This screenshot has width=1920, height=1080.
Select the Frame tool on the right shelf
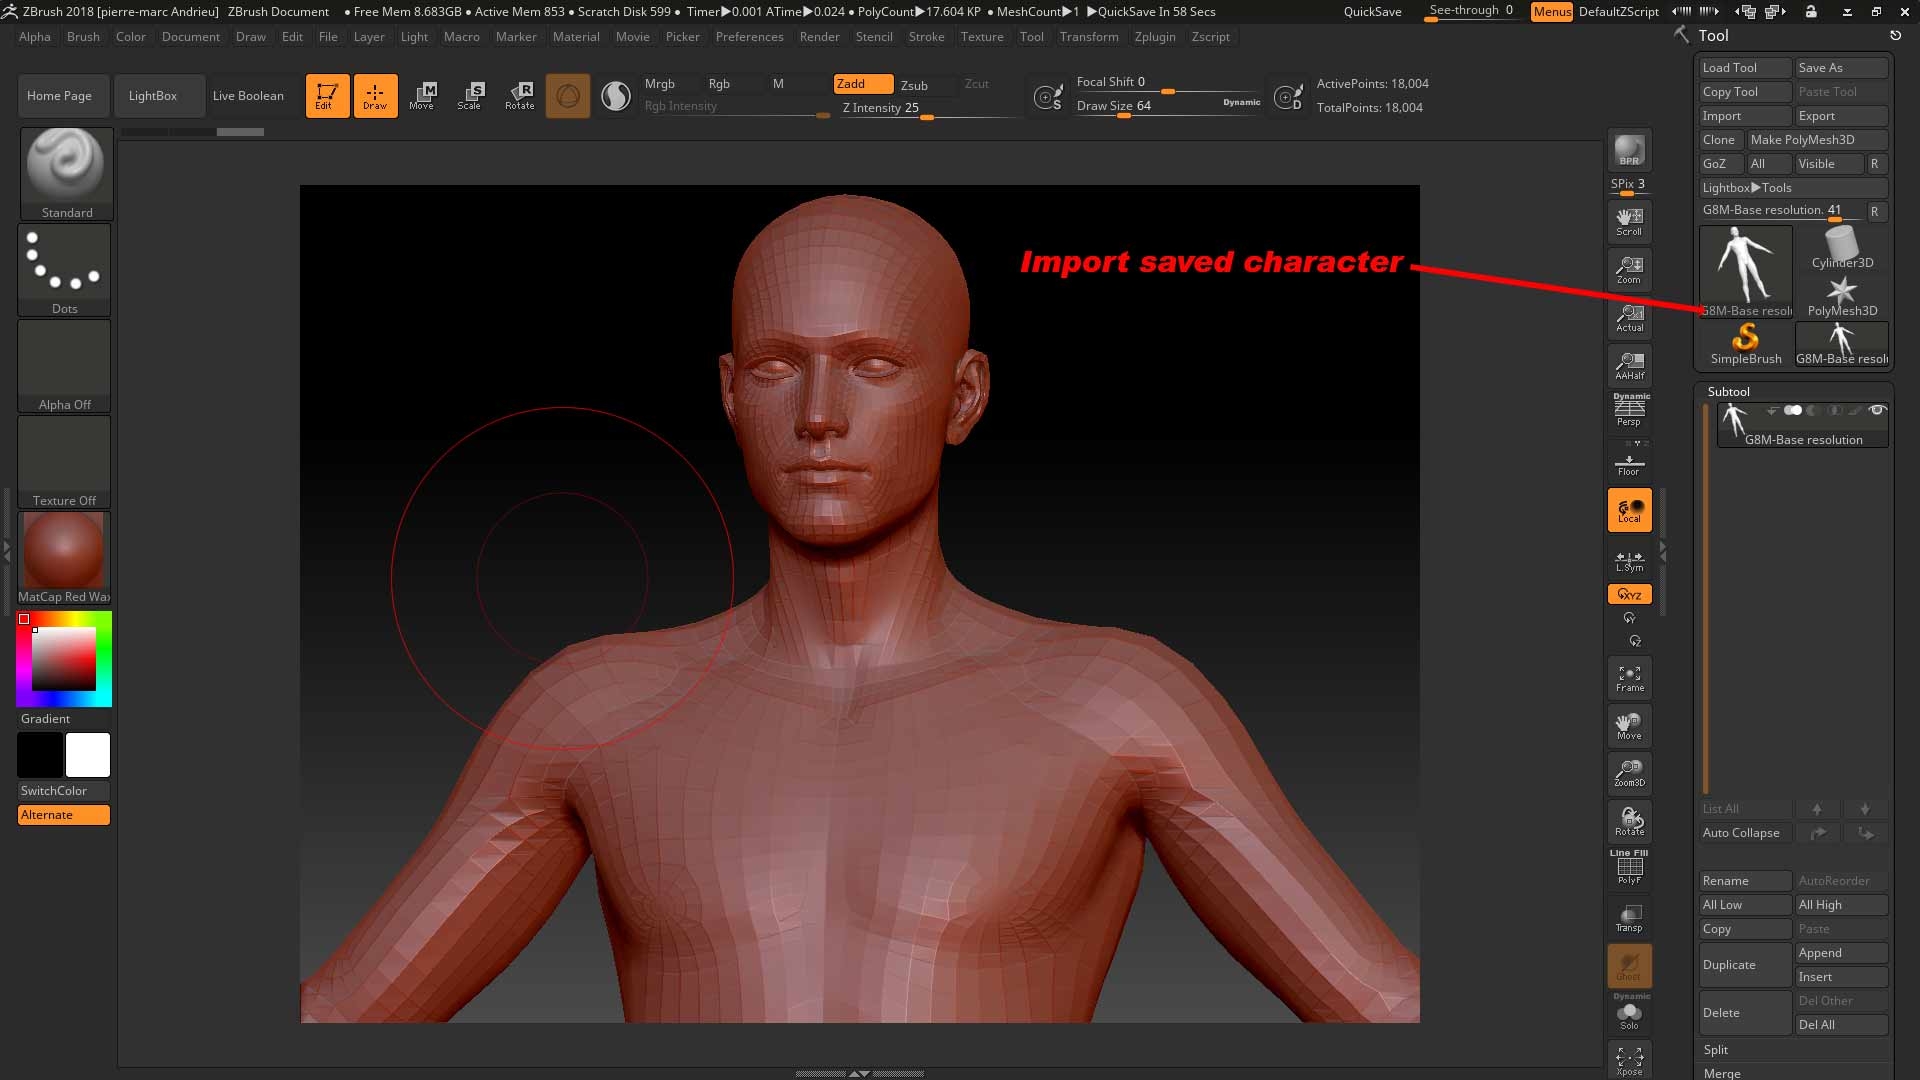[x=1629, y=676]
